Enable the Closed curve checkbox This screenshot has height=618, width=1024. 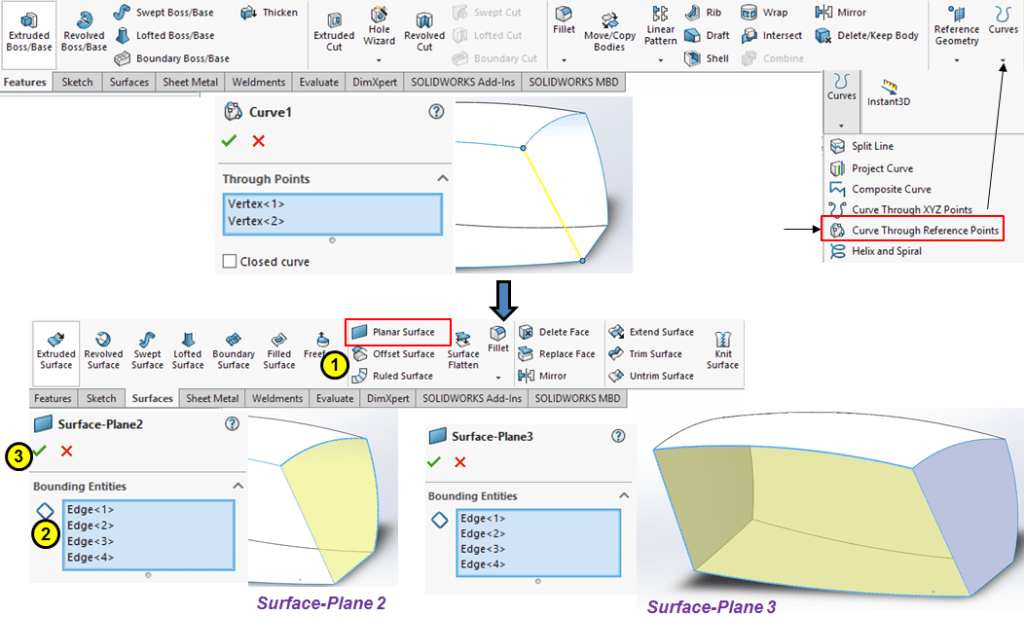(230, 262)
